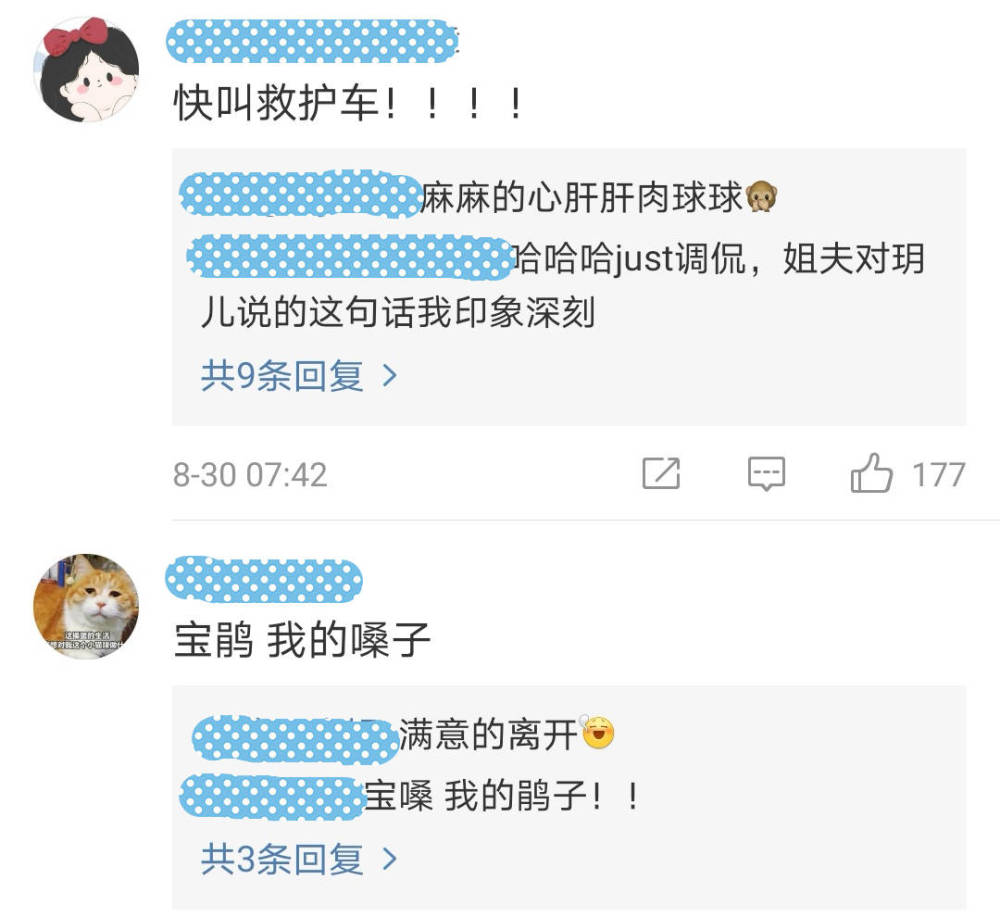The image size is (1000, 917).
Task: Open the reply comment bubble icon
Action: click(x=766, y=473)
